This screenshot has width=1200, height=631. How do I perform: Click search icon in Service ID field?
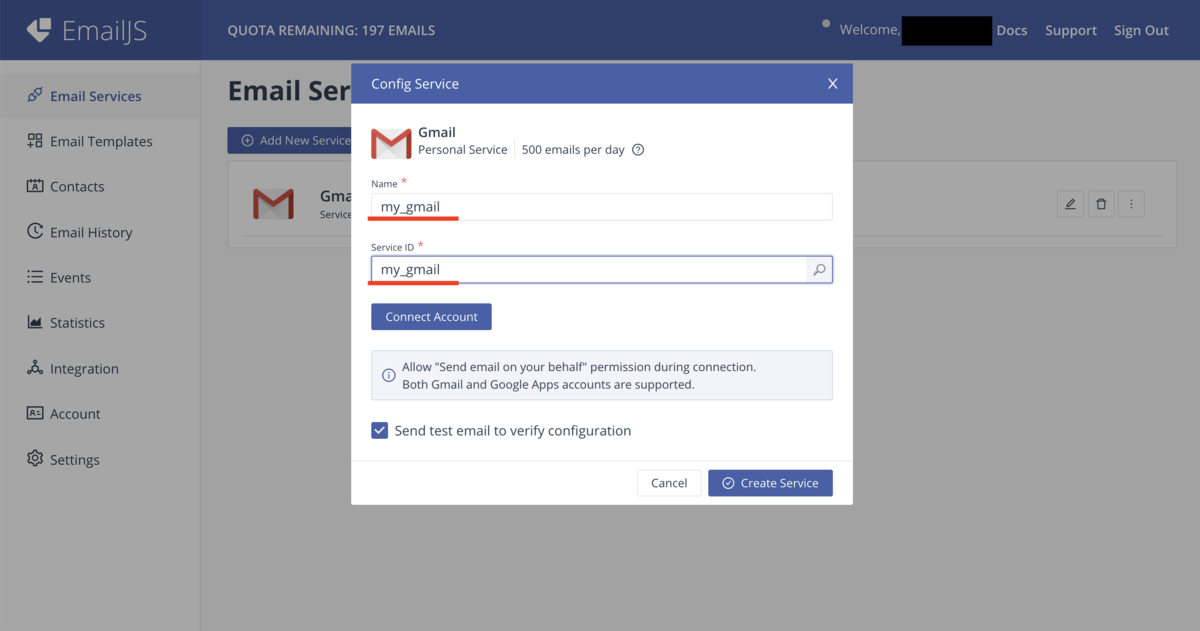pos(819,269)
